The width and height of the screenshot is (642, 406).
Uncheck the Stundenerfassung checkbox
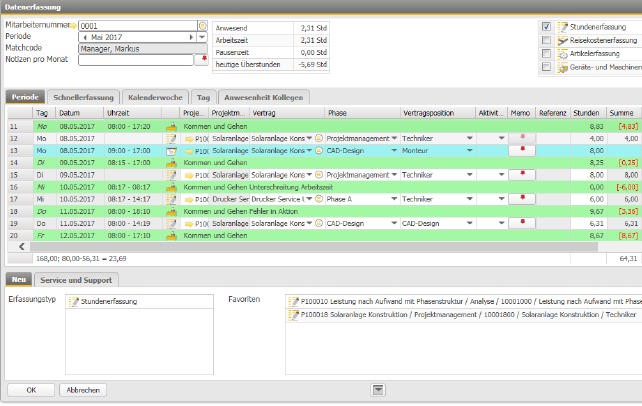(546, 27)
